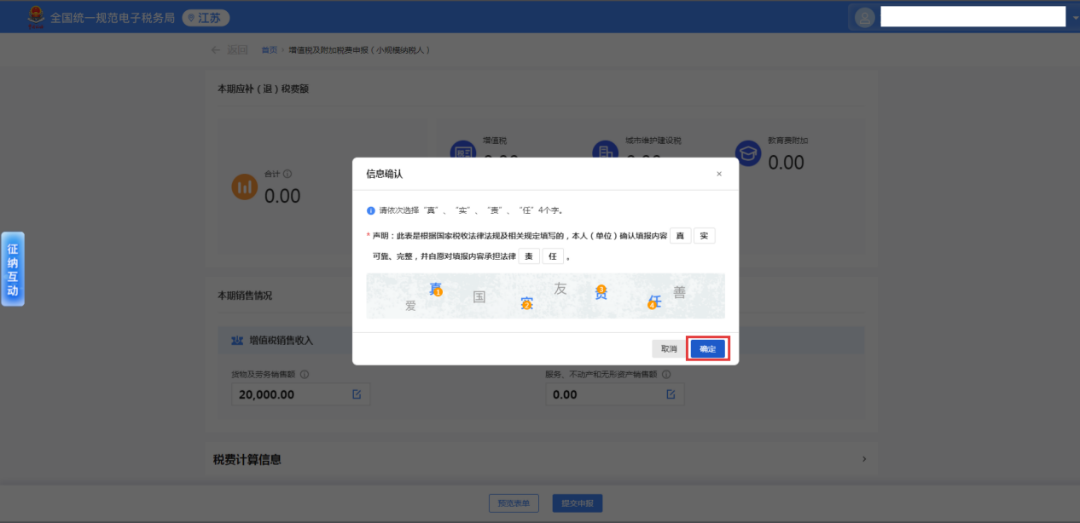Viewport: 1080px width, 523px height.
Task: Open the 江苏 region selector
Action: [206, 17]
